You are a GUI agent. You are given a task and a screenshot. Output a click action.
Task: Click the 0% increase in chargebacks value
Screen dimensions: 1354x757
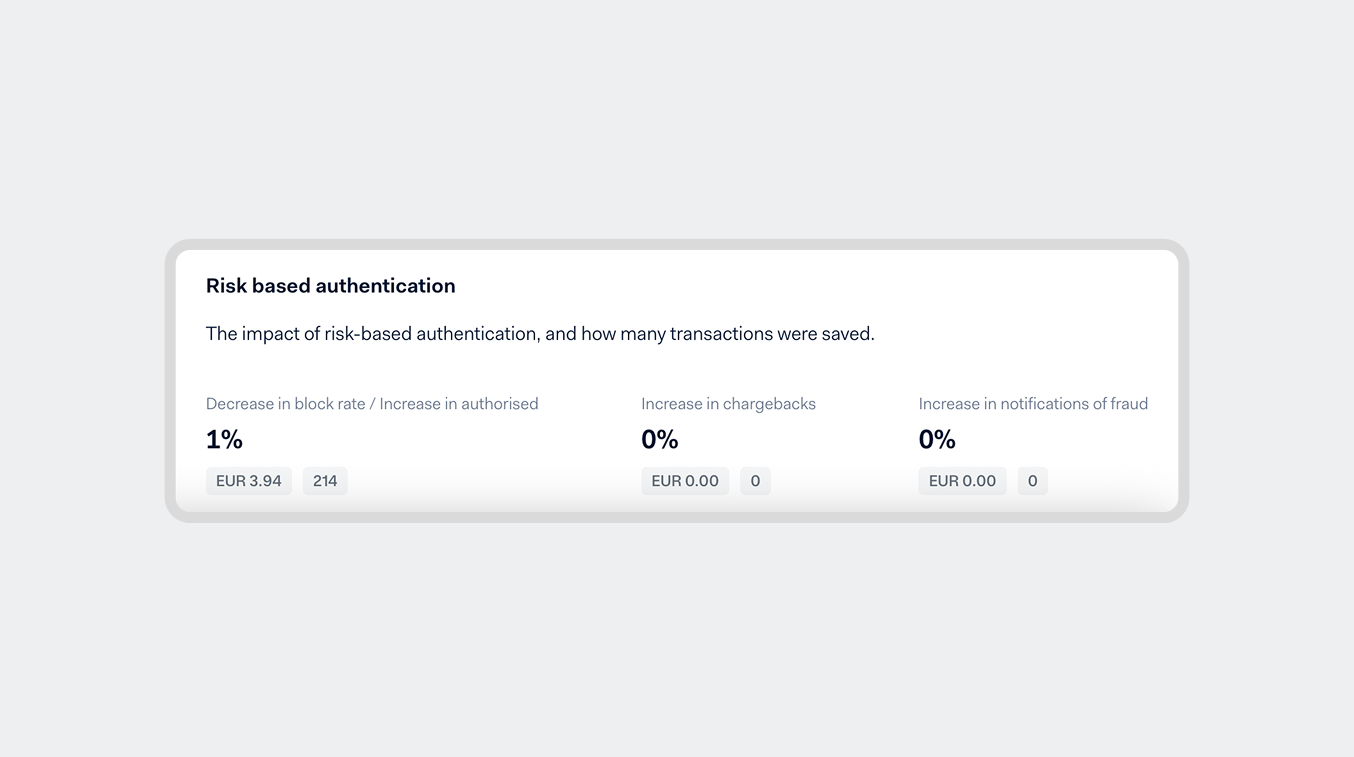[x=659, y=438]
